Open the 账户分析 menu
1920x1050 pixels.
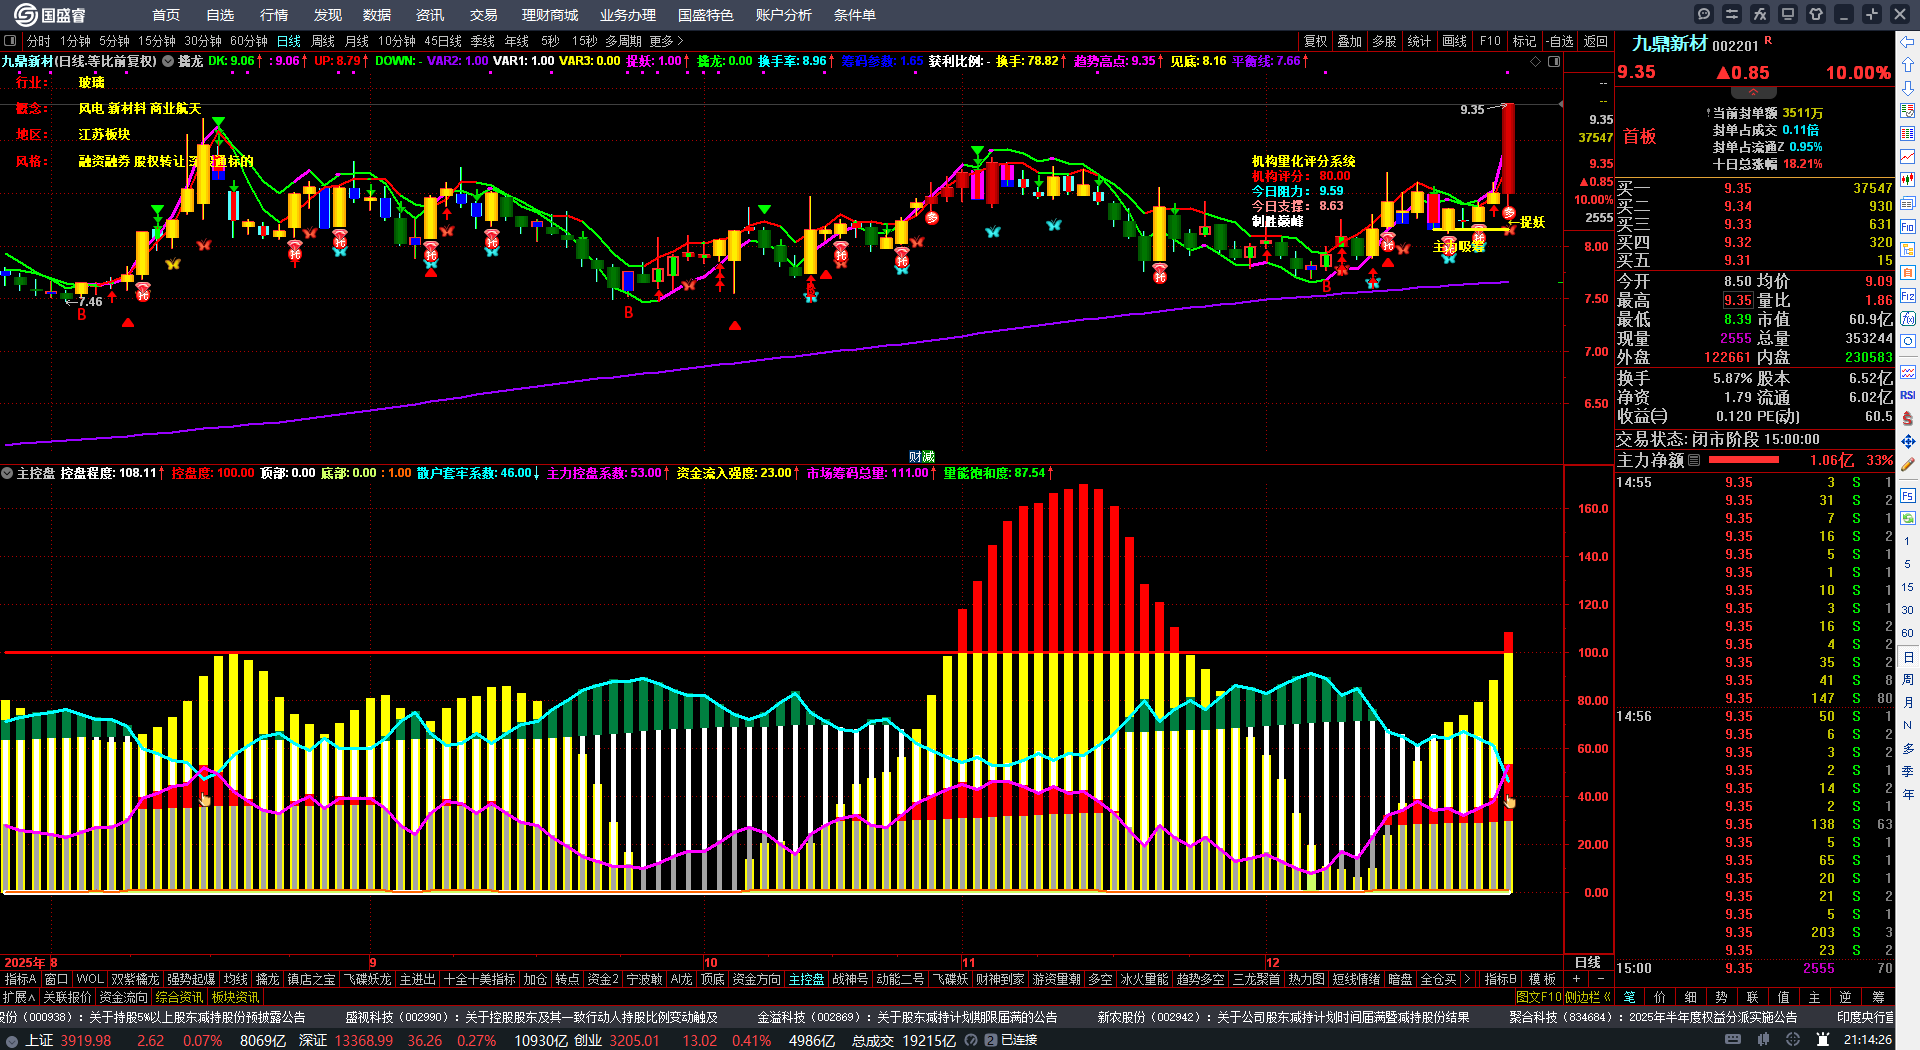[783, 15]
